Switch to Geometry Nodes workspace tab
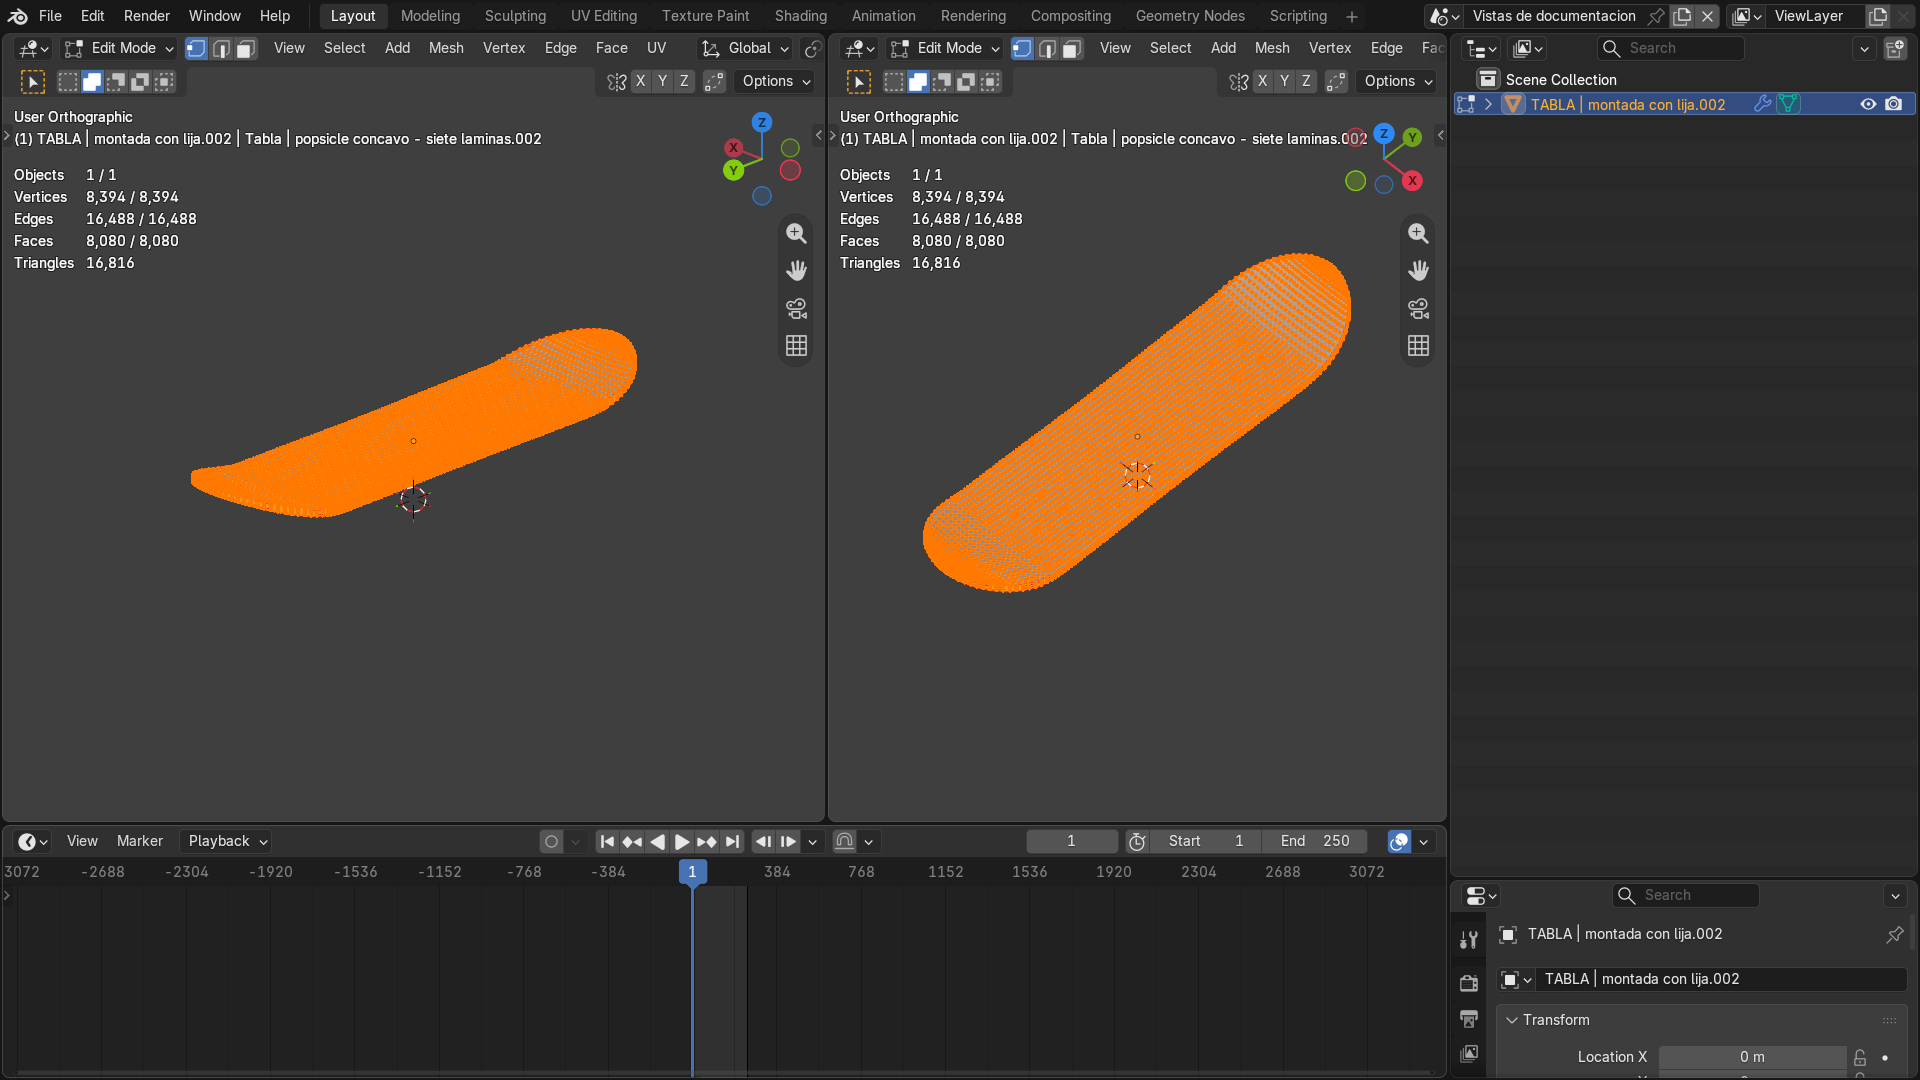 coord(1190,16)
